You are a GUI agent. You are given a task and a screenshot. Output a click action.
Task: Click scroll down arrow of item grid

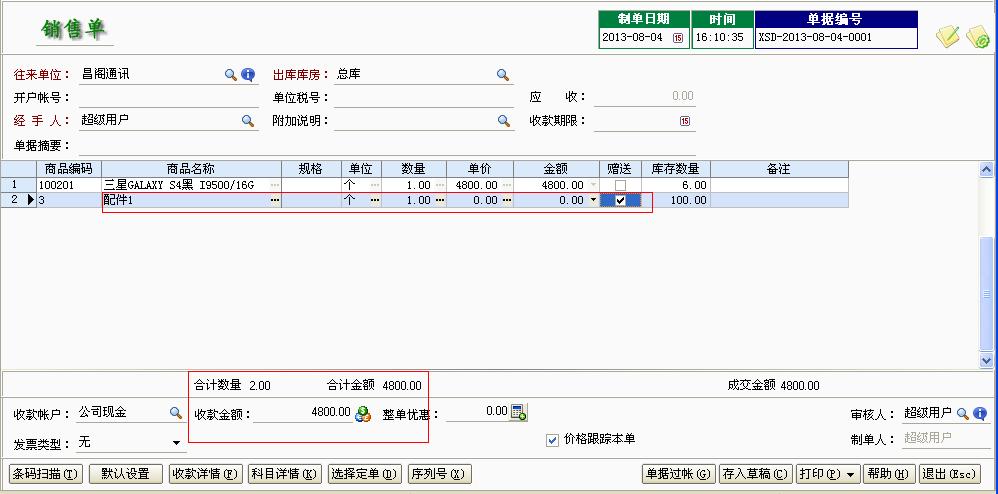(987, 360)
